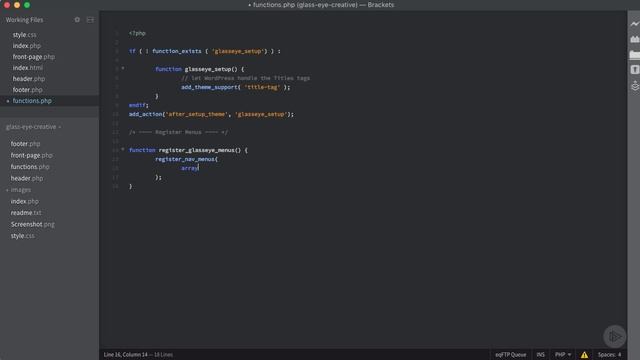Select index.php in Working Files
This screenshot has height=360, width=640.
coord(27,46)
